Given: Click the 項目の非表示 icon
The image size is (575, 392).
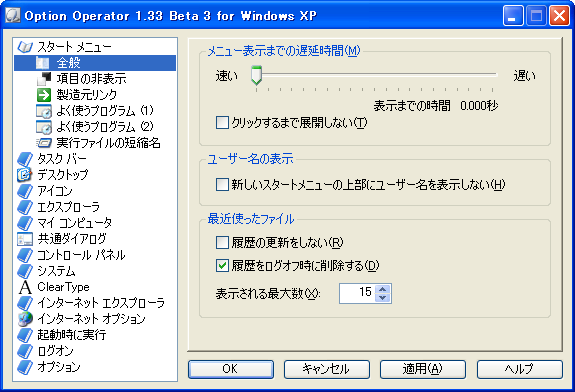Looking at the screenshot, I should [x=44, y=79].
